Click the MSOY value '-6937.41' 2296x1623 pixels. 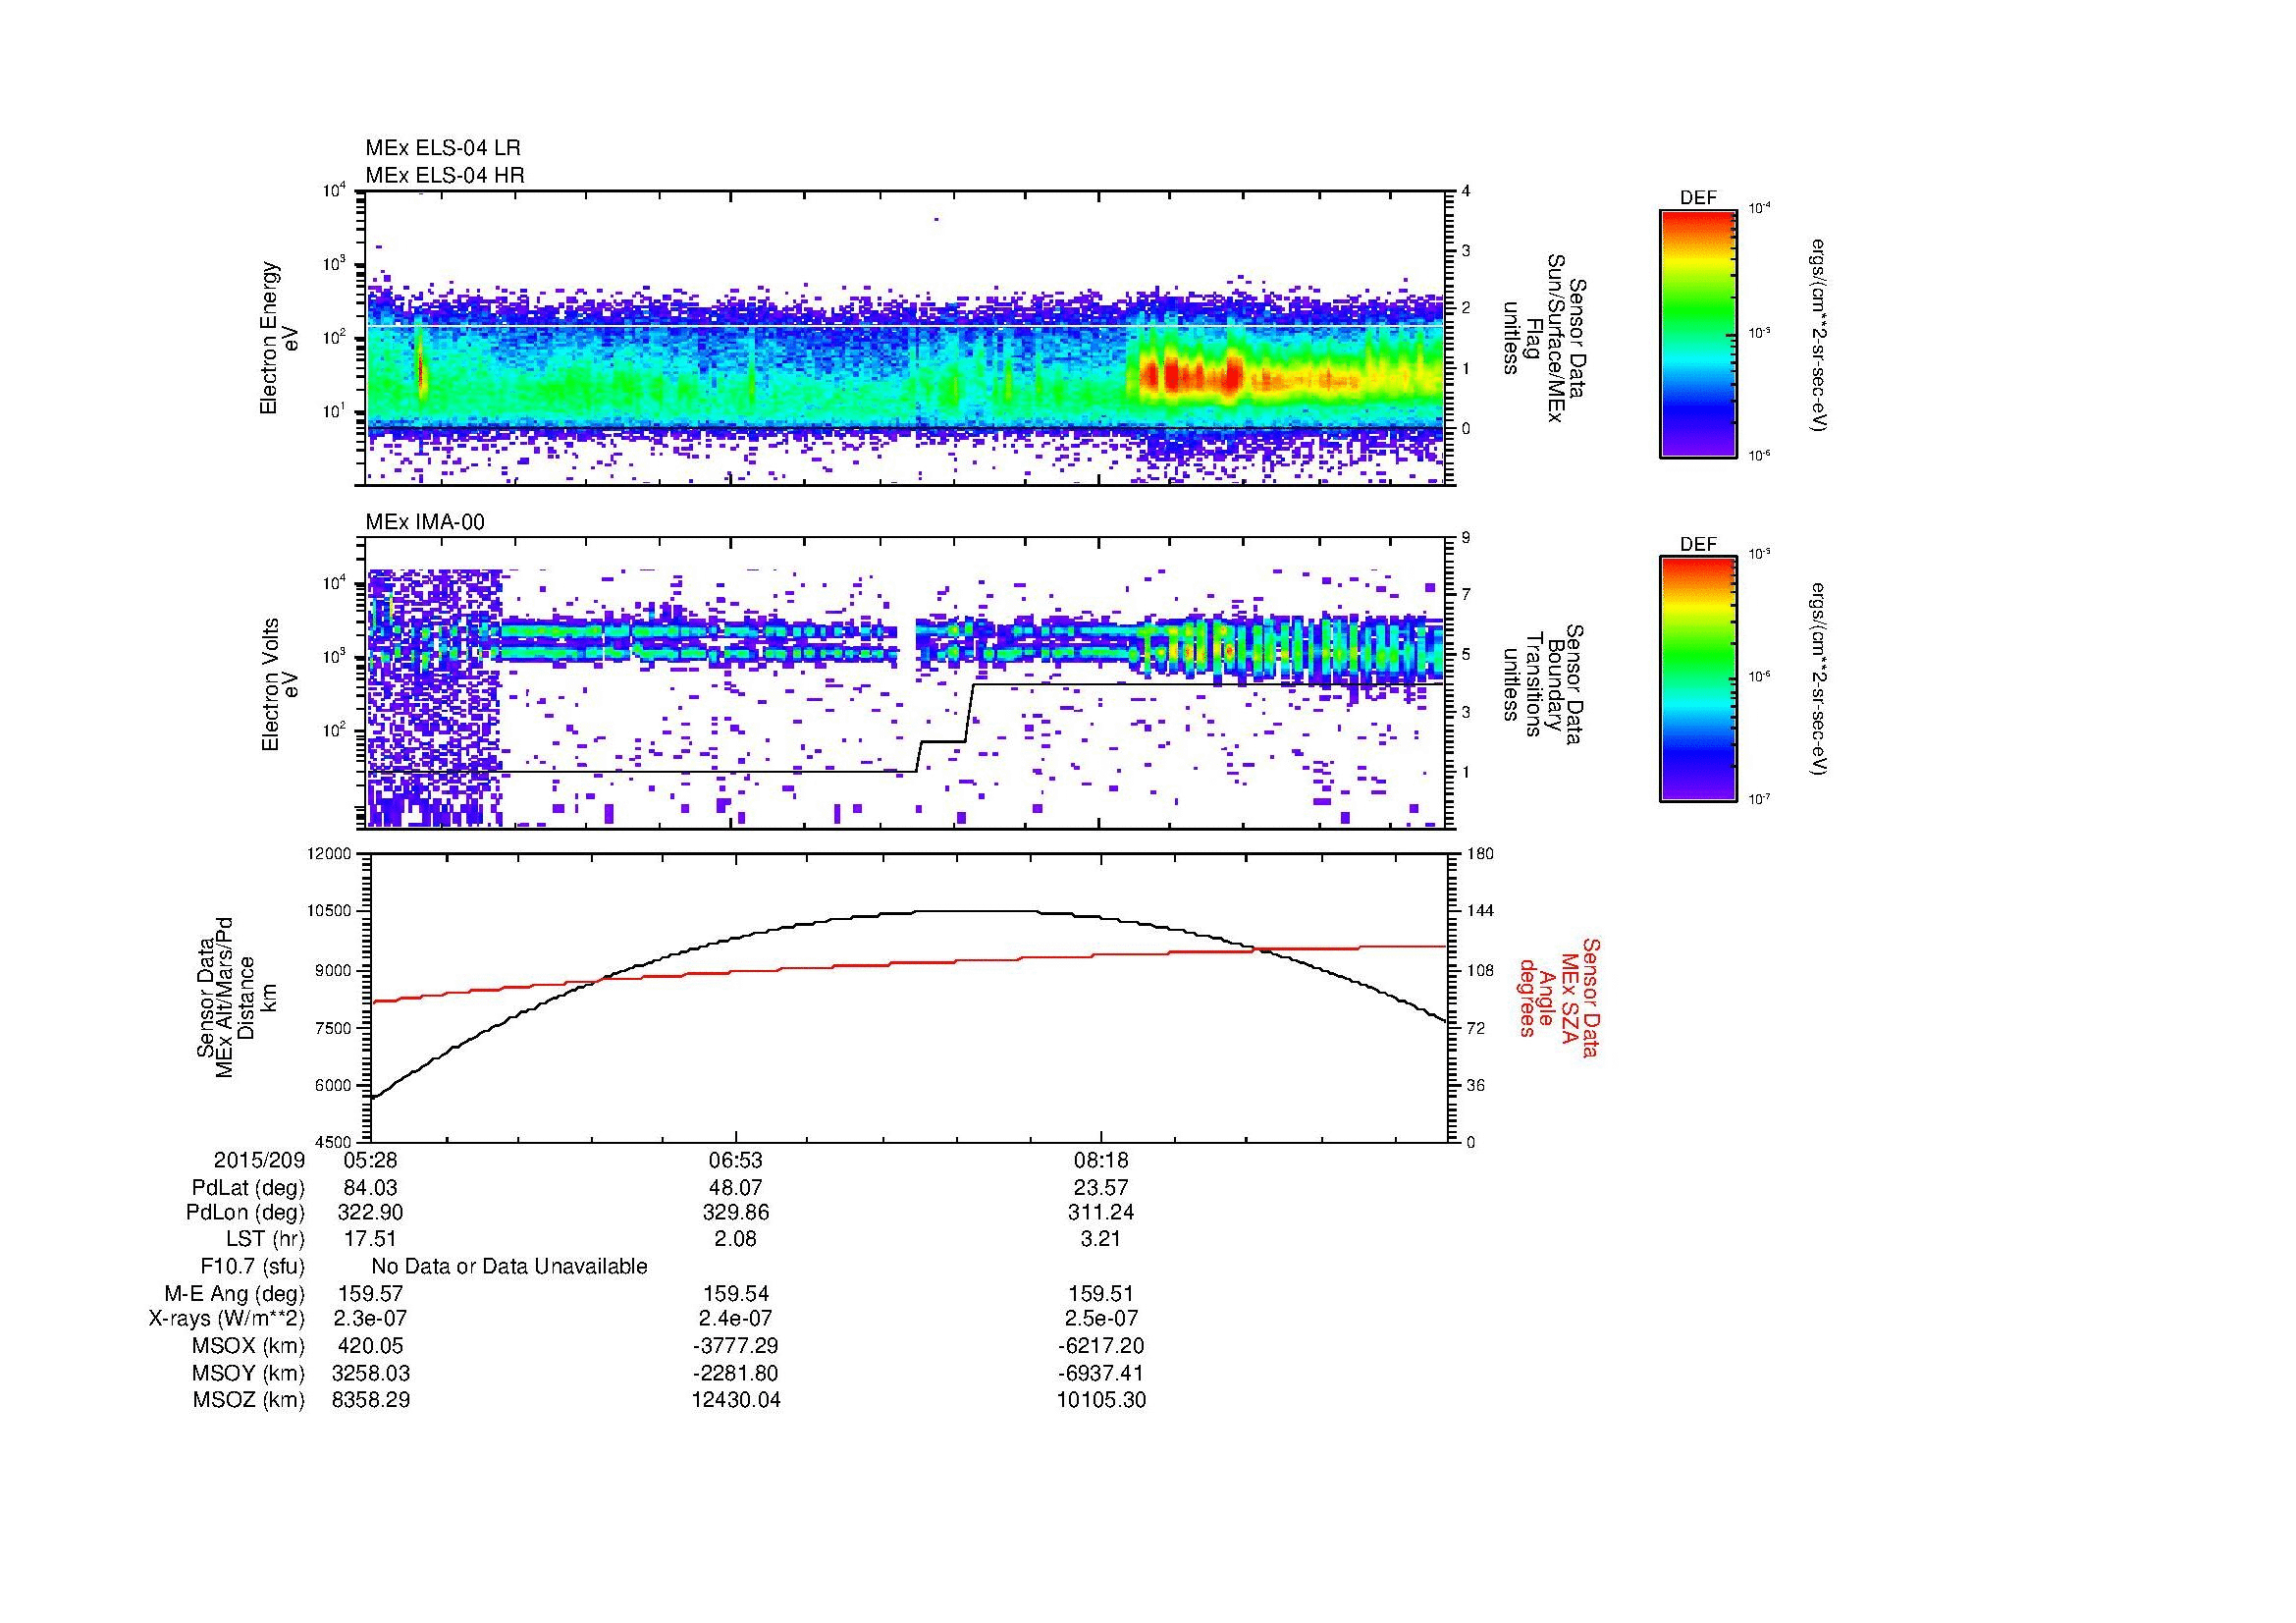(x=1101, y=1373)
